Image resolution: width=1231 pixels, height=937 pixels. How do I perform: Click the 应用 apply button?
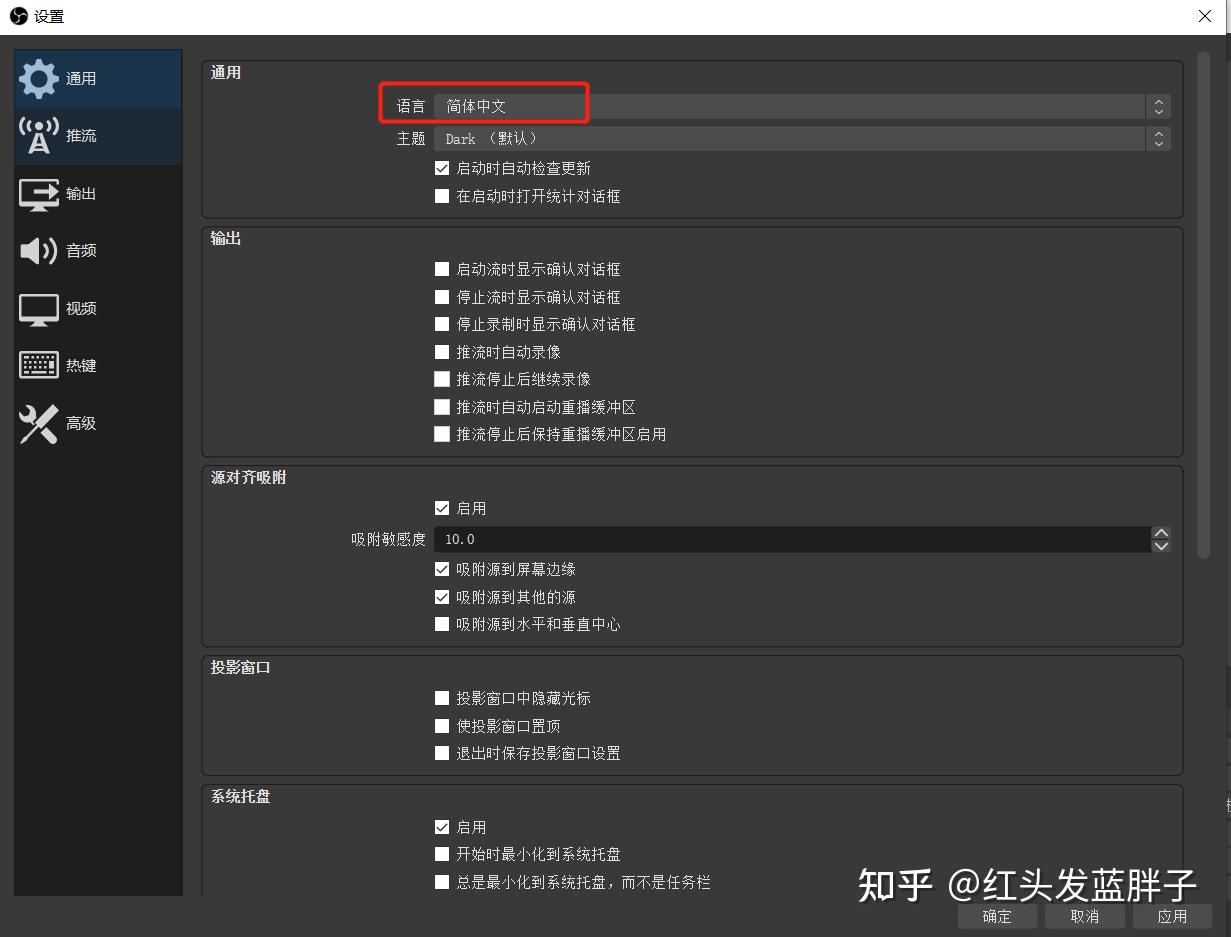coord(1172,916)
